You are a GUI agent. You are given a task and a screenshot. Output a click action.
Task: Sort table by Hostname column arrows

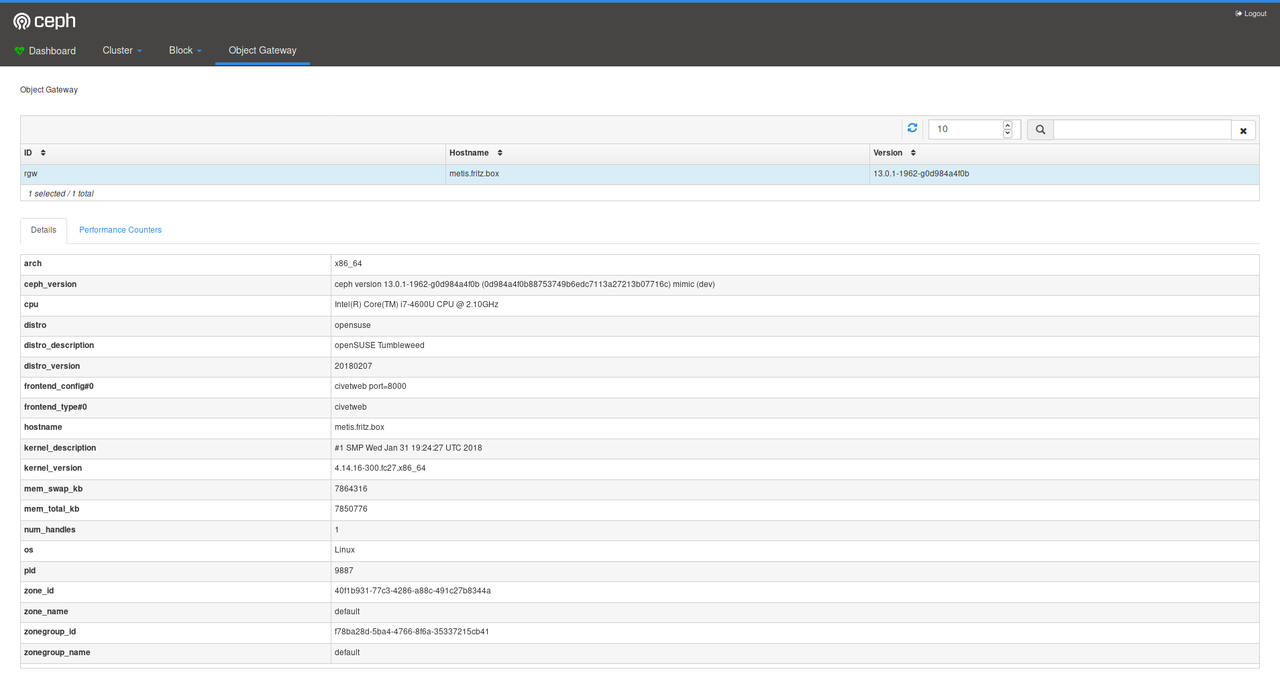(x=500, y=153)
